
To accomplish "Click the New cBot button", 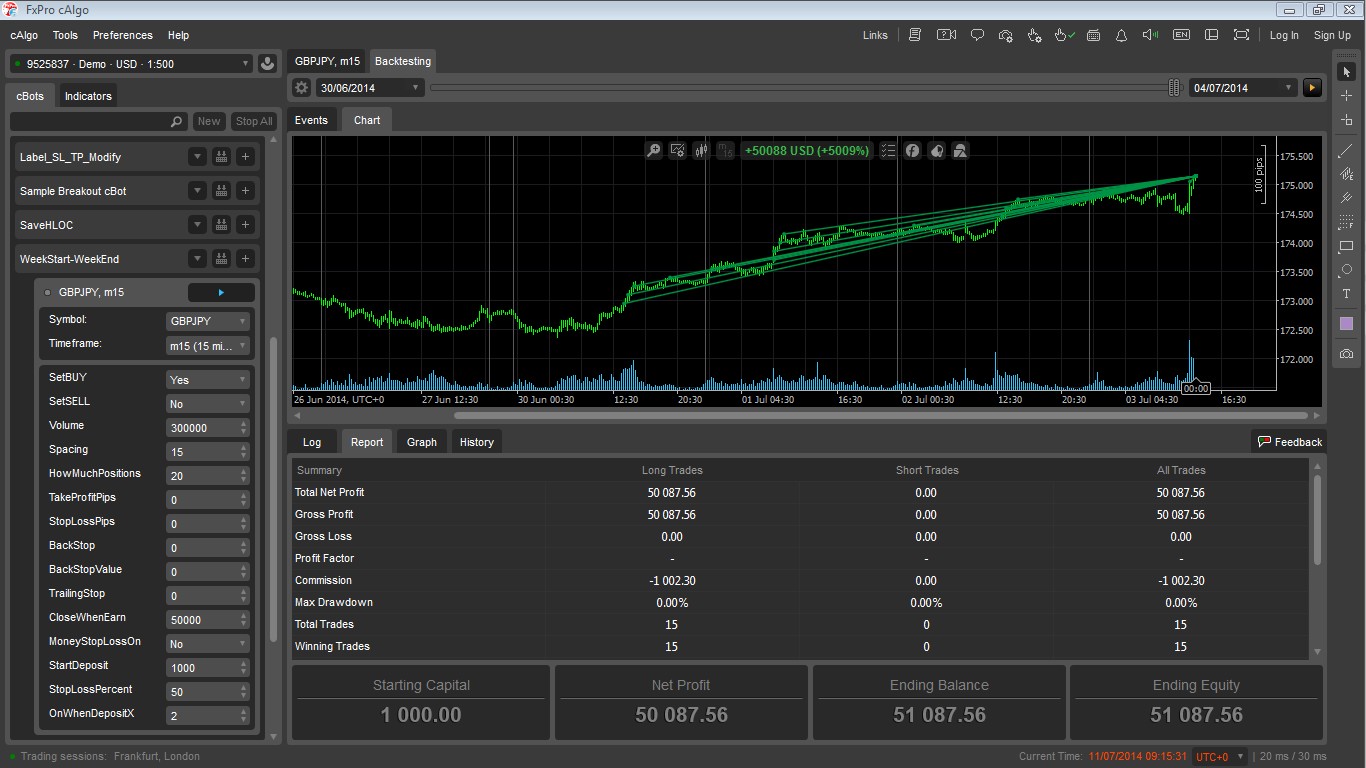I will [x=209, y=121].
